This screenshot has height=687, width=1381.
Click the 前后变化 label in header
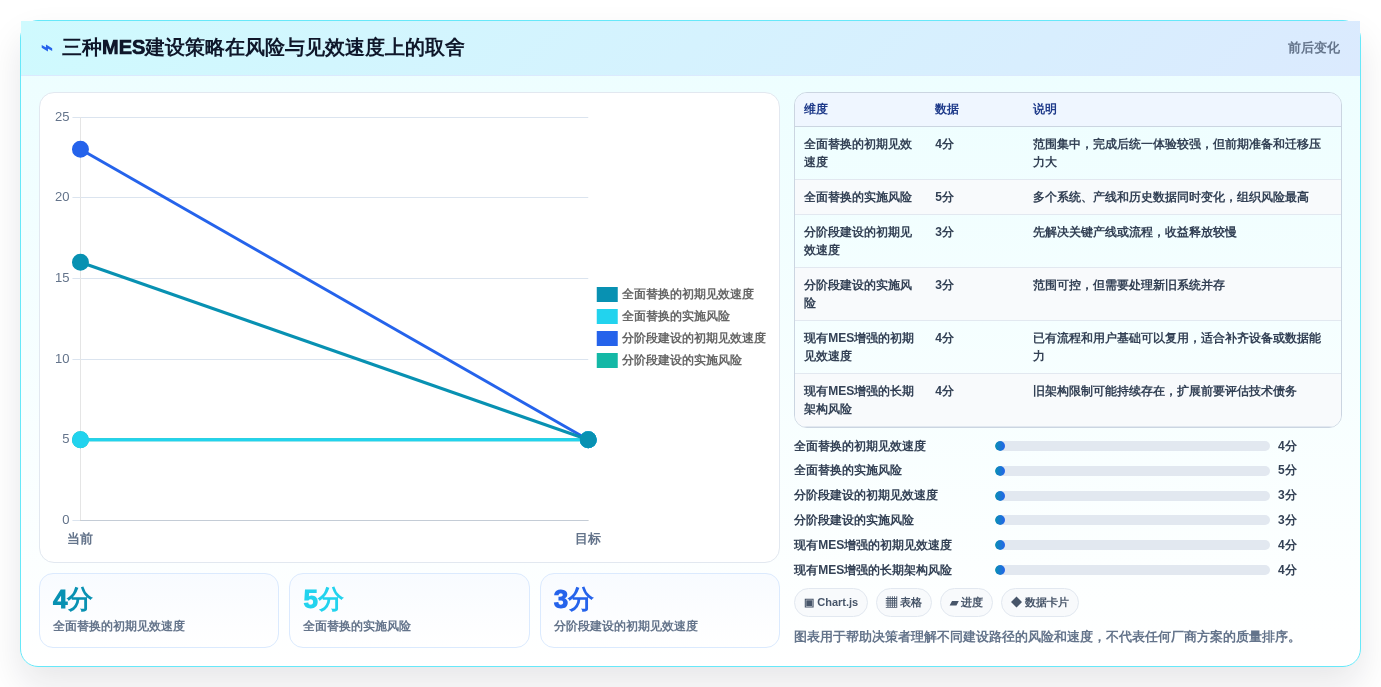[x=1313, y=48]
